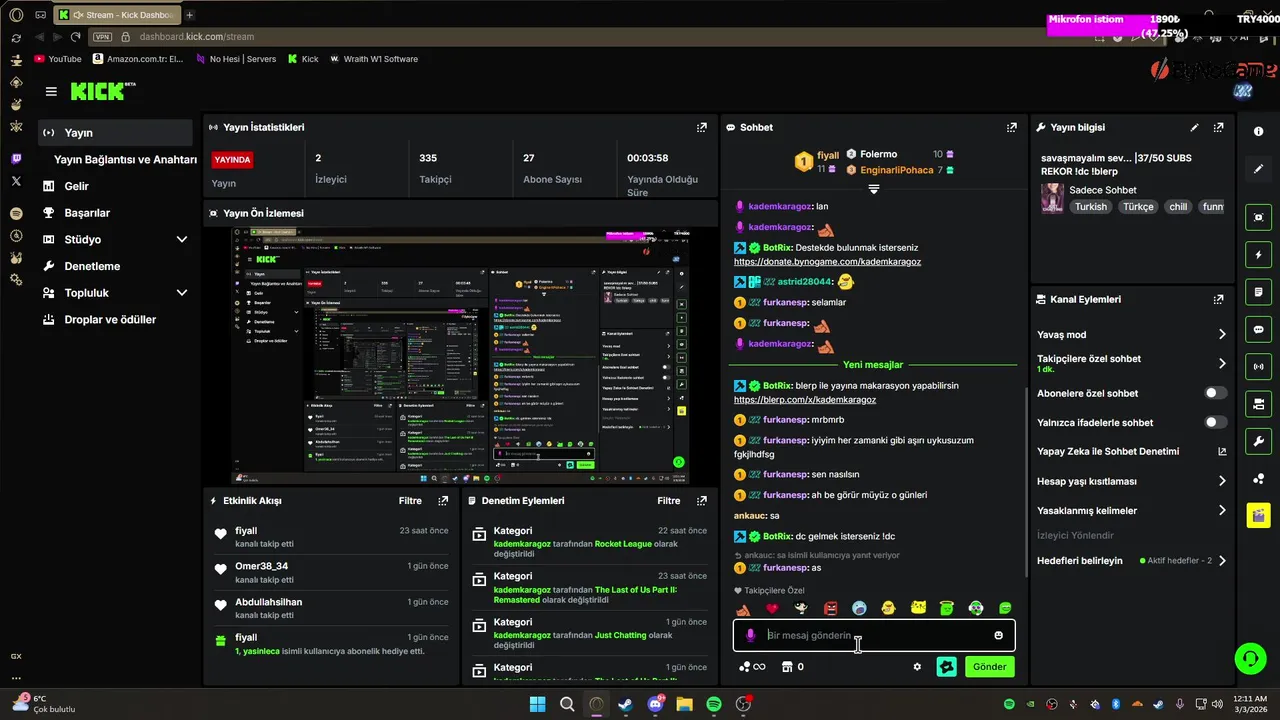
Task: Toggle the lightning activity widget icon in right sidebar
Action: point(1258,254)
